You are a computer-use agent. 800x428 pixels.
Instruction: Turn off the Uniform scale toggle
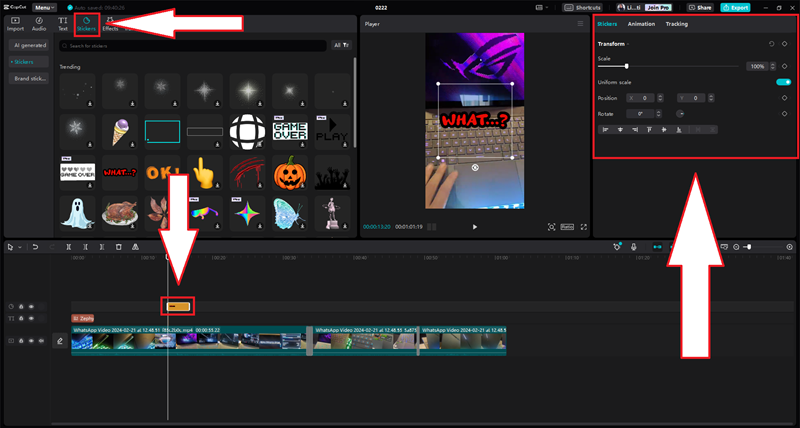tap(783, 82)
